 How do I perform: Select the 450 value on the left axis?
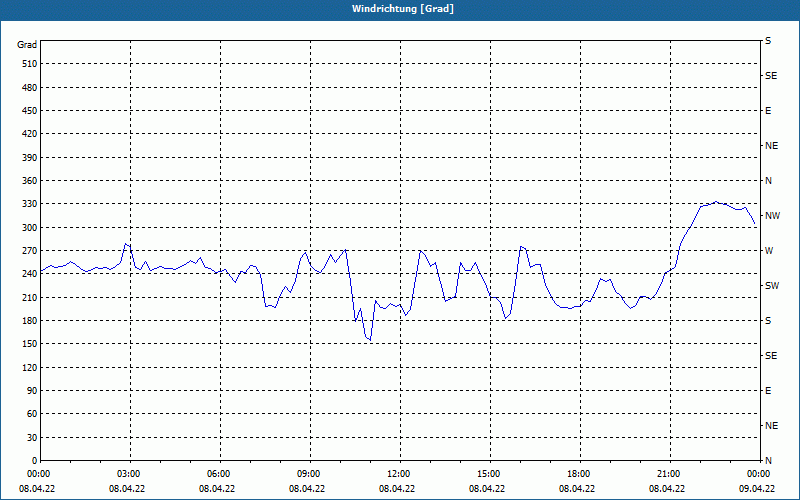[30, 111]
